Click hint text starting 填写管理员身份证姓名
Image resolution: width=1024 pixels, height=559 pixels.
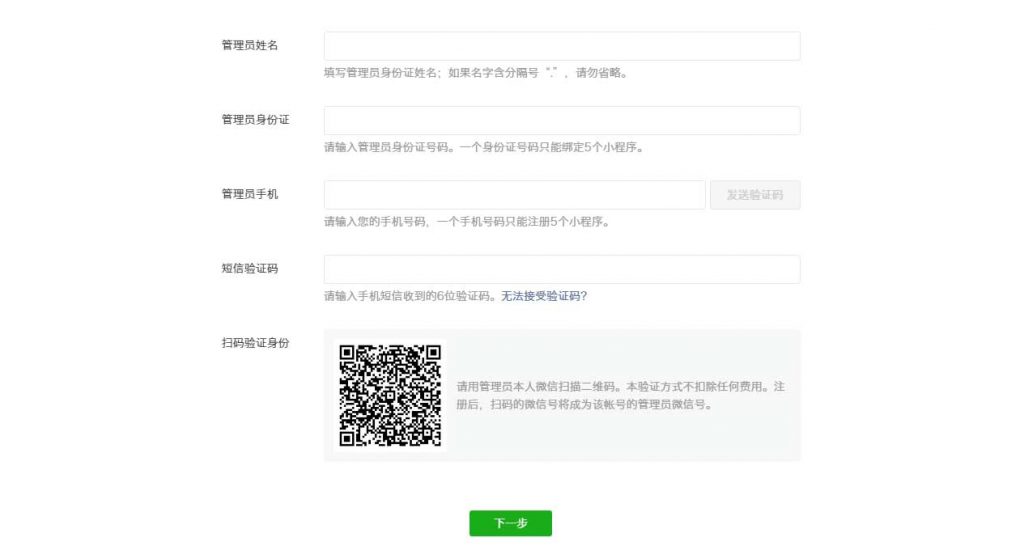[x=477, y=72]
